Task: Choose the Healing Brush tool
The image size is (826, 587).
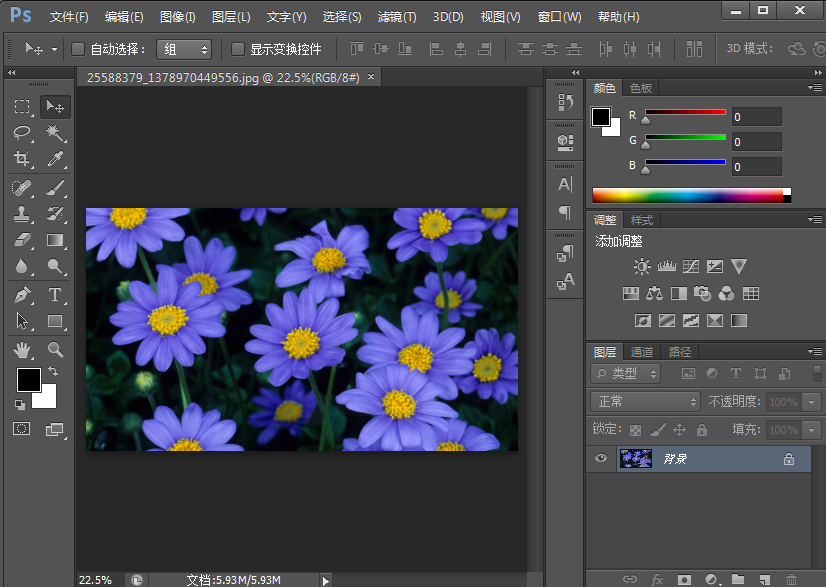Action: (x=22, y=188)
